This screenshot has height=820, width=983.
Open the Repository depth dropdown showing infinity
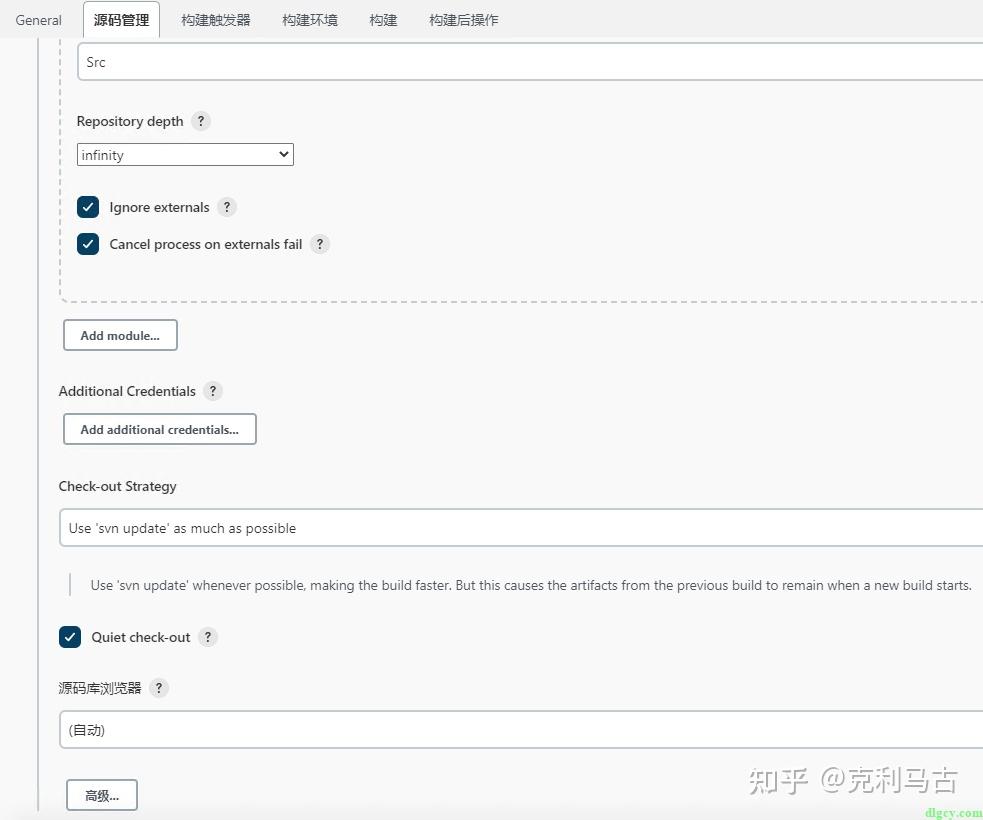[x=184, y=154]
